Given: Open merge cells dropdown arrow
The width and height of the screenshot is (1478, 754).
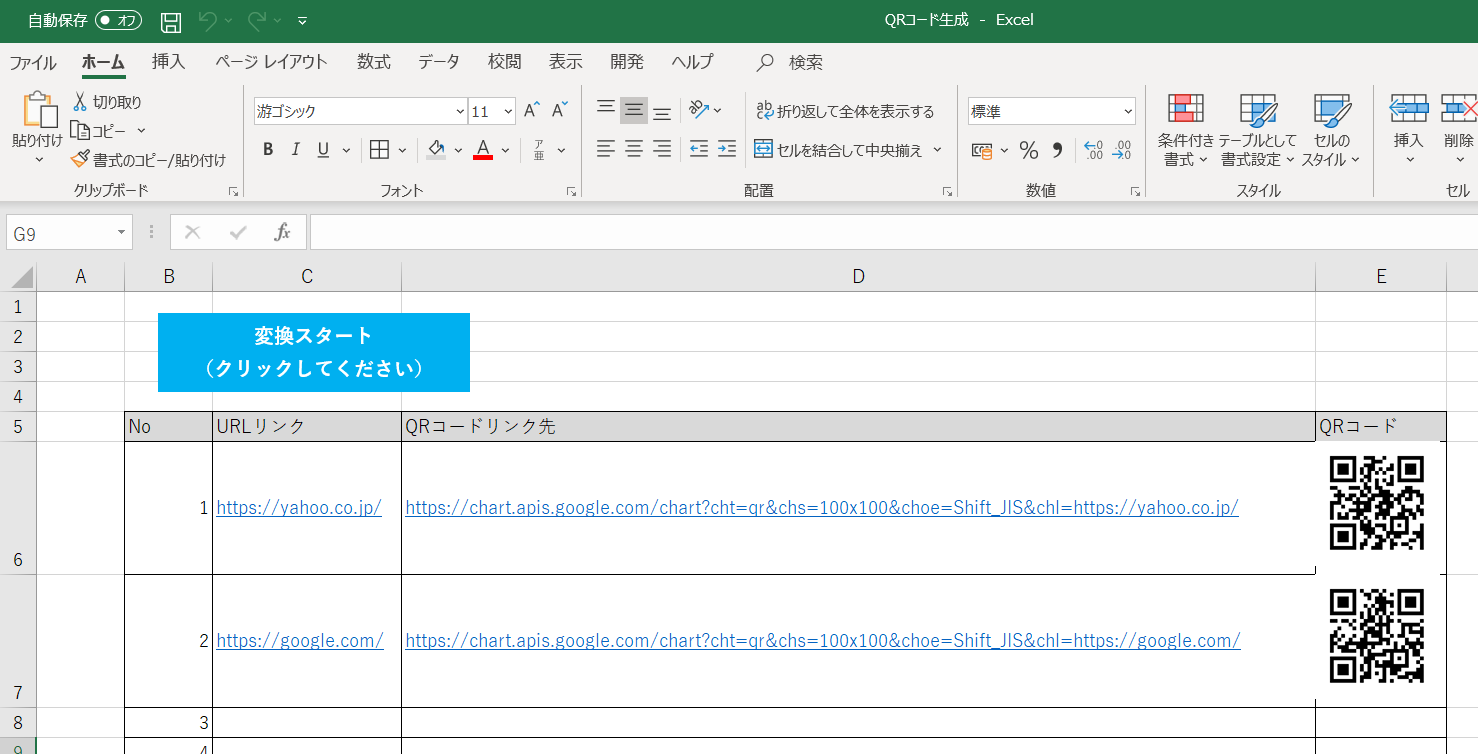Looking at the screenshot, I should click(938, 150).
